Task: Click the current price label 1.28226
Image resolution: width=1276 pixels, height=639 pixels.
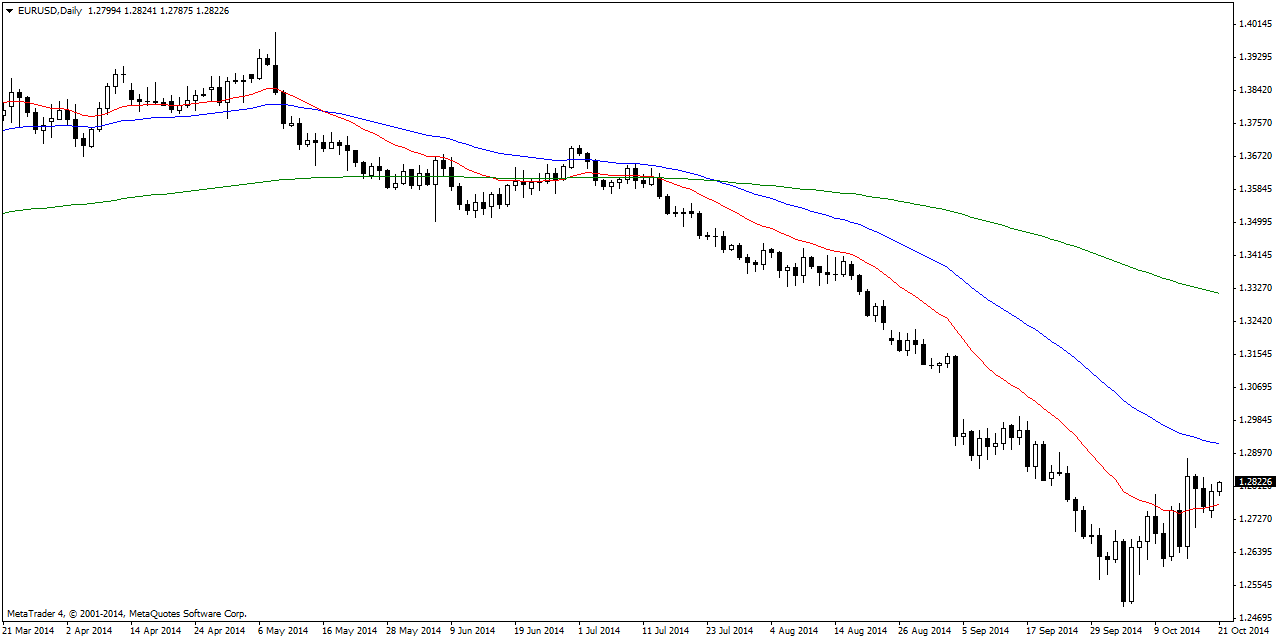Action: pos(1254,482)
